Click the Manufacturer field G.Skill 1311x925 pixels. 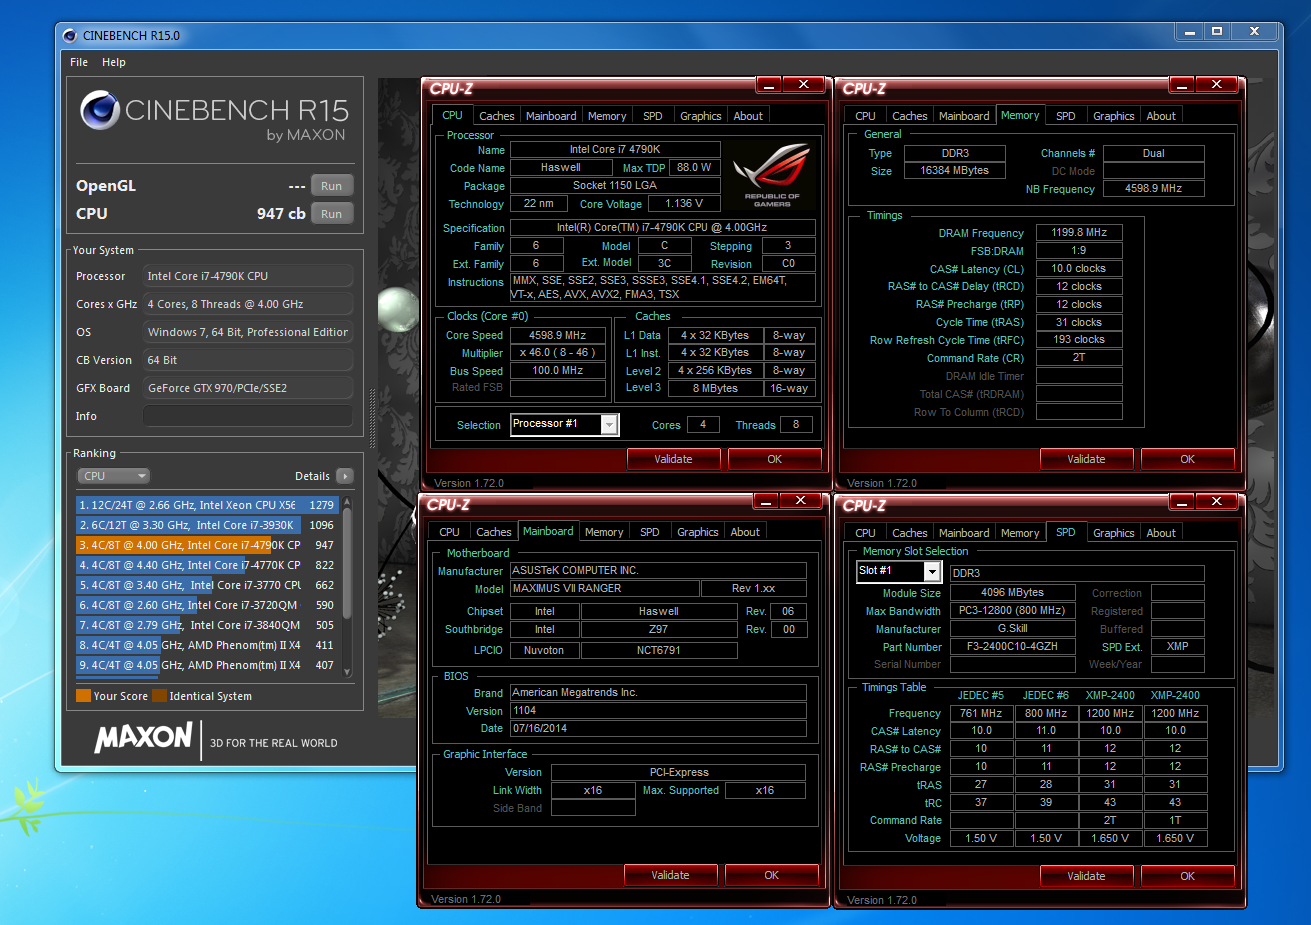click(x=1012, y=628)
